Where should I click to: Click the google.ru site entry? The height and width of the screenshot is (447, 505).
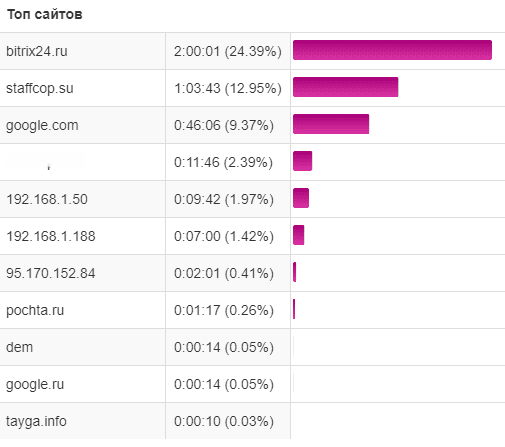pos(35,384)
